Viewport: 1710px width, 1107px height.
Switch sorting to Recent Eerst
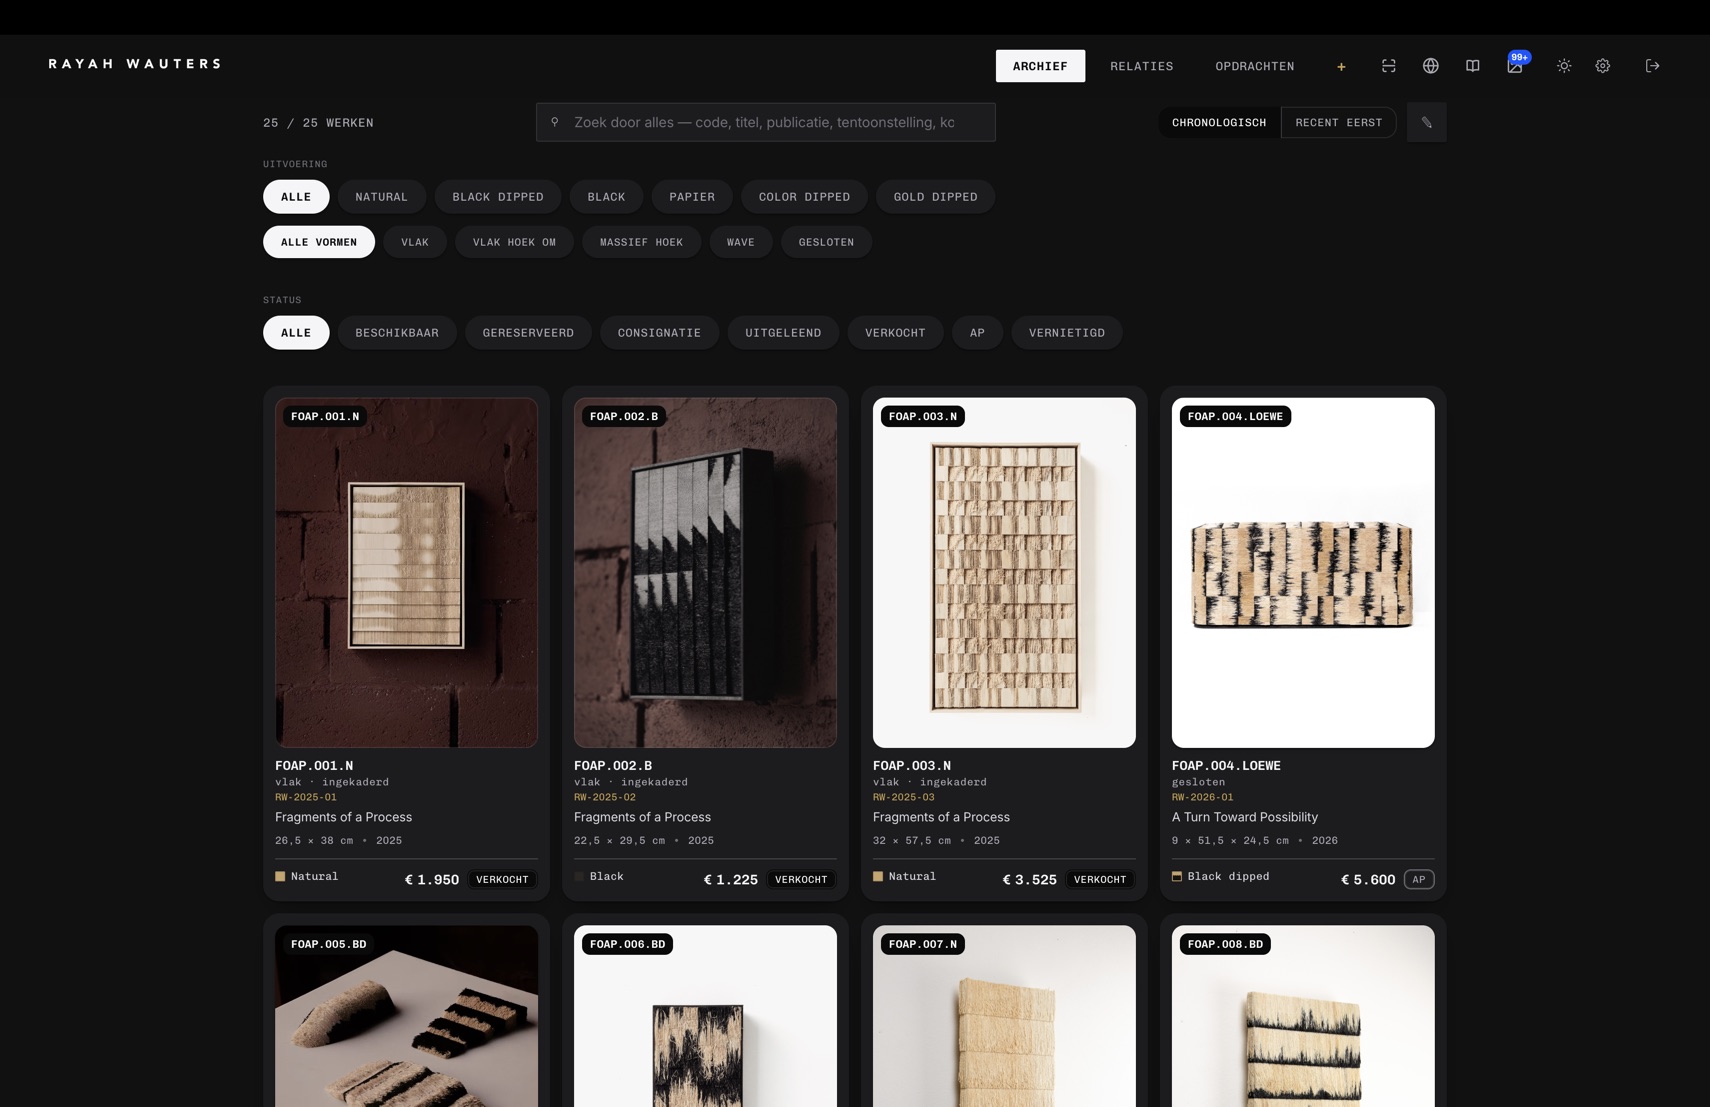click(1338, 122)
